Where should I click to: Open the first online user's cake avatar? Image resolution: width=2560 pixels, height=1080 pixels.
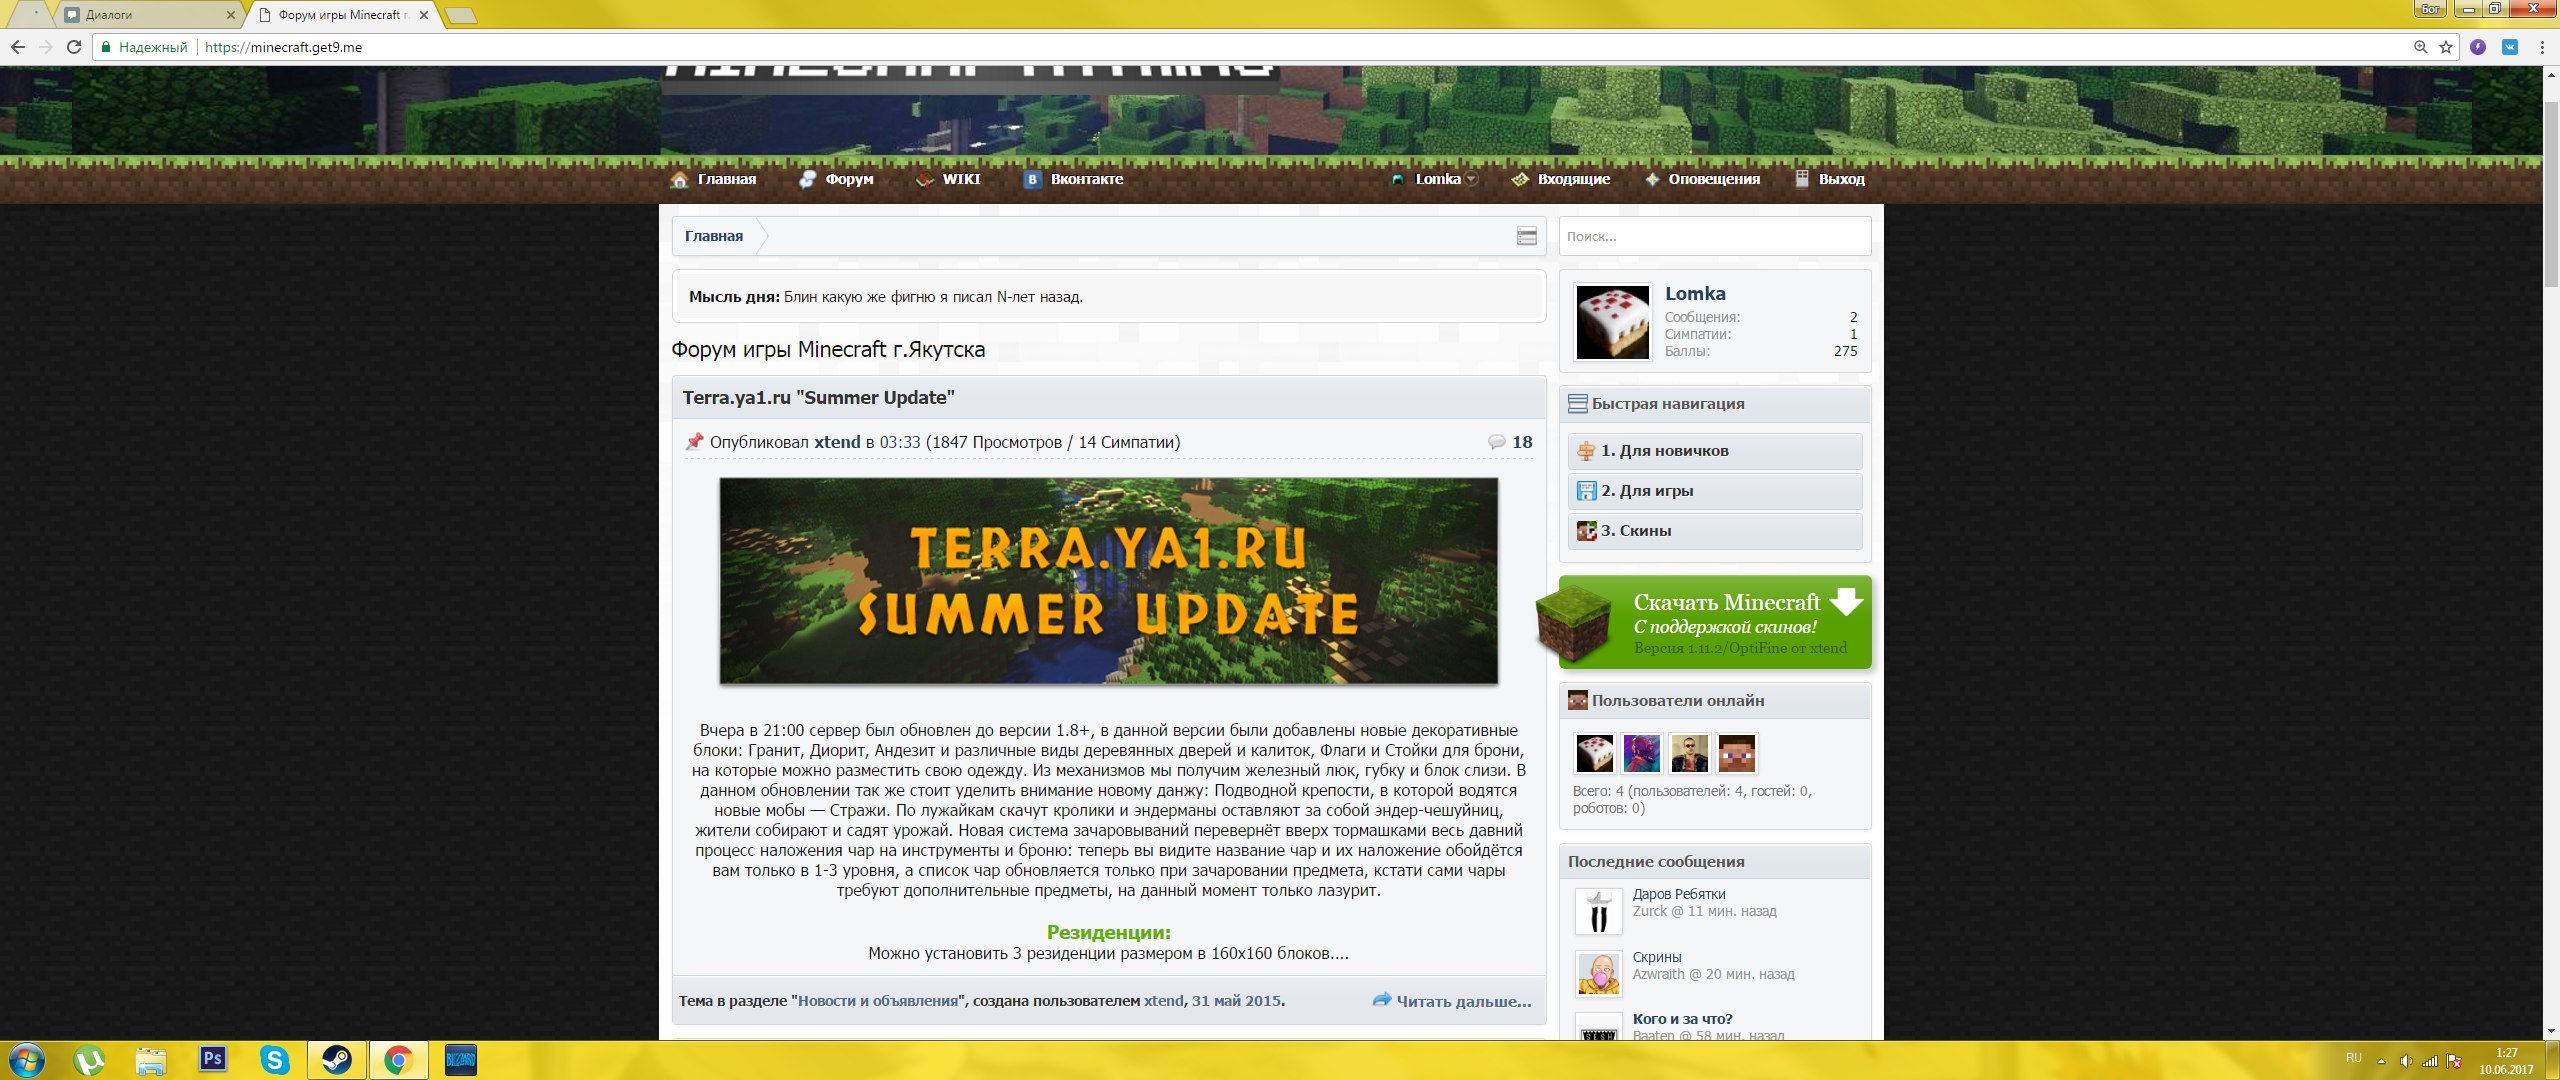pos(1595,754)
